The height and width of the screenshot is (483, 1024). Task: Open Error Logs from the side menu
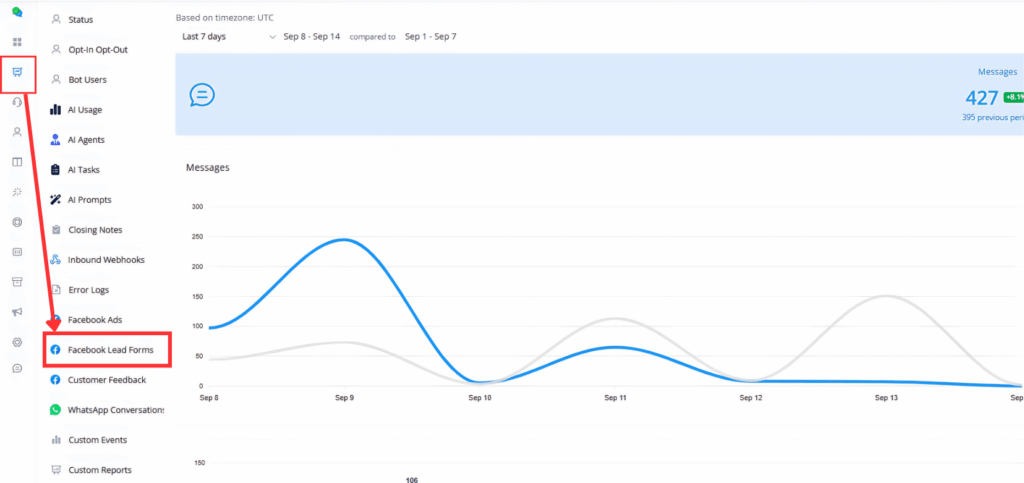[88, 290]
